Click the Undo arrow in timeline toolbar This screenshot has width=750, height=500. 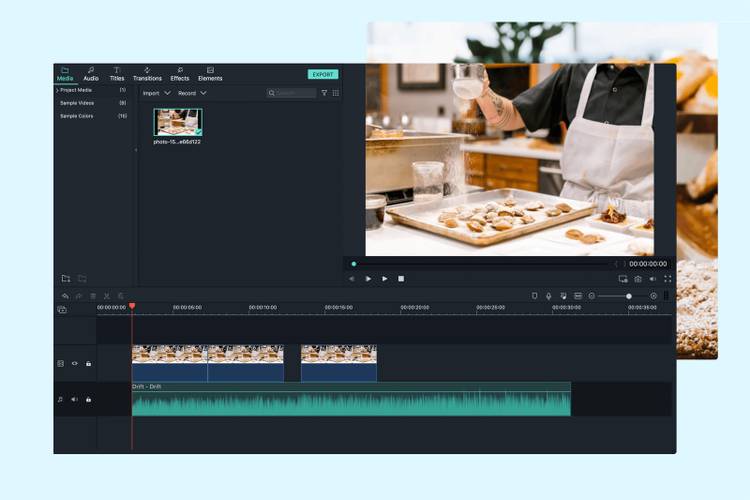[x=66, y=296]
